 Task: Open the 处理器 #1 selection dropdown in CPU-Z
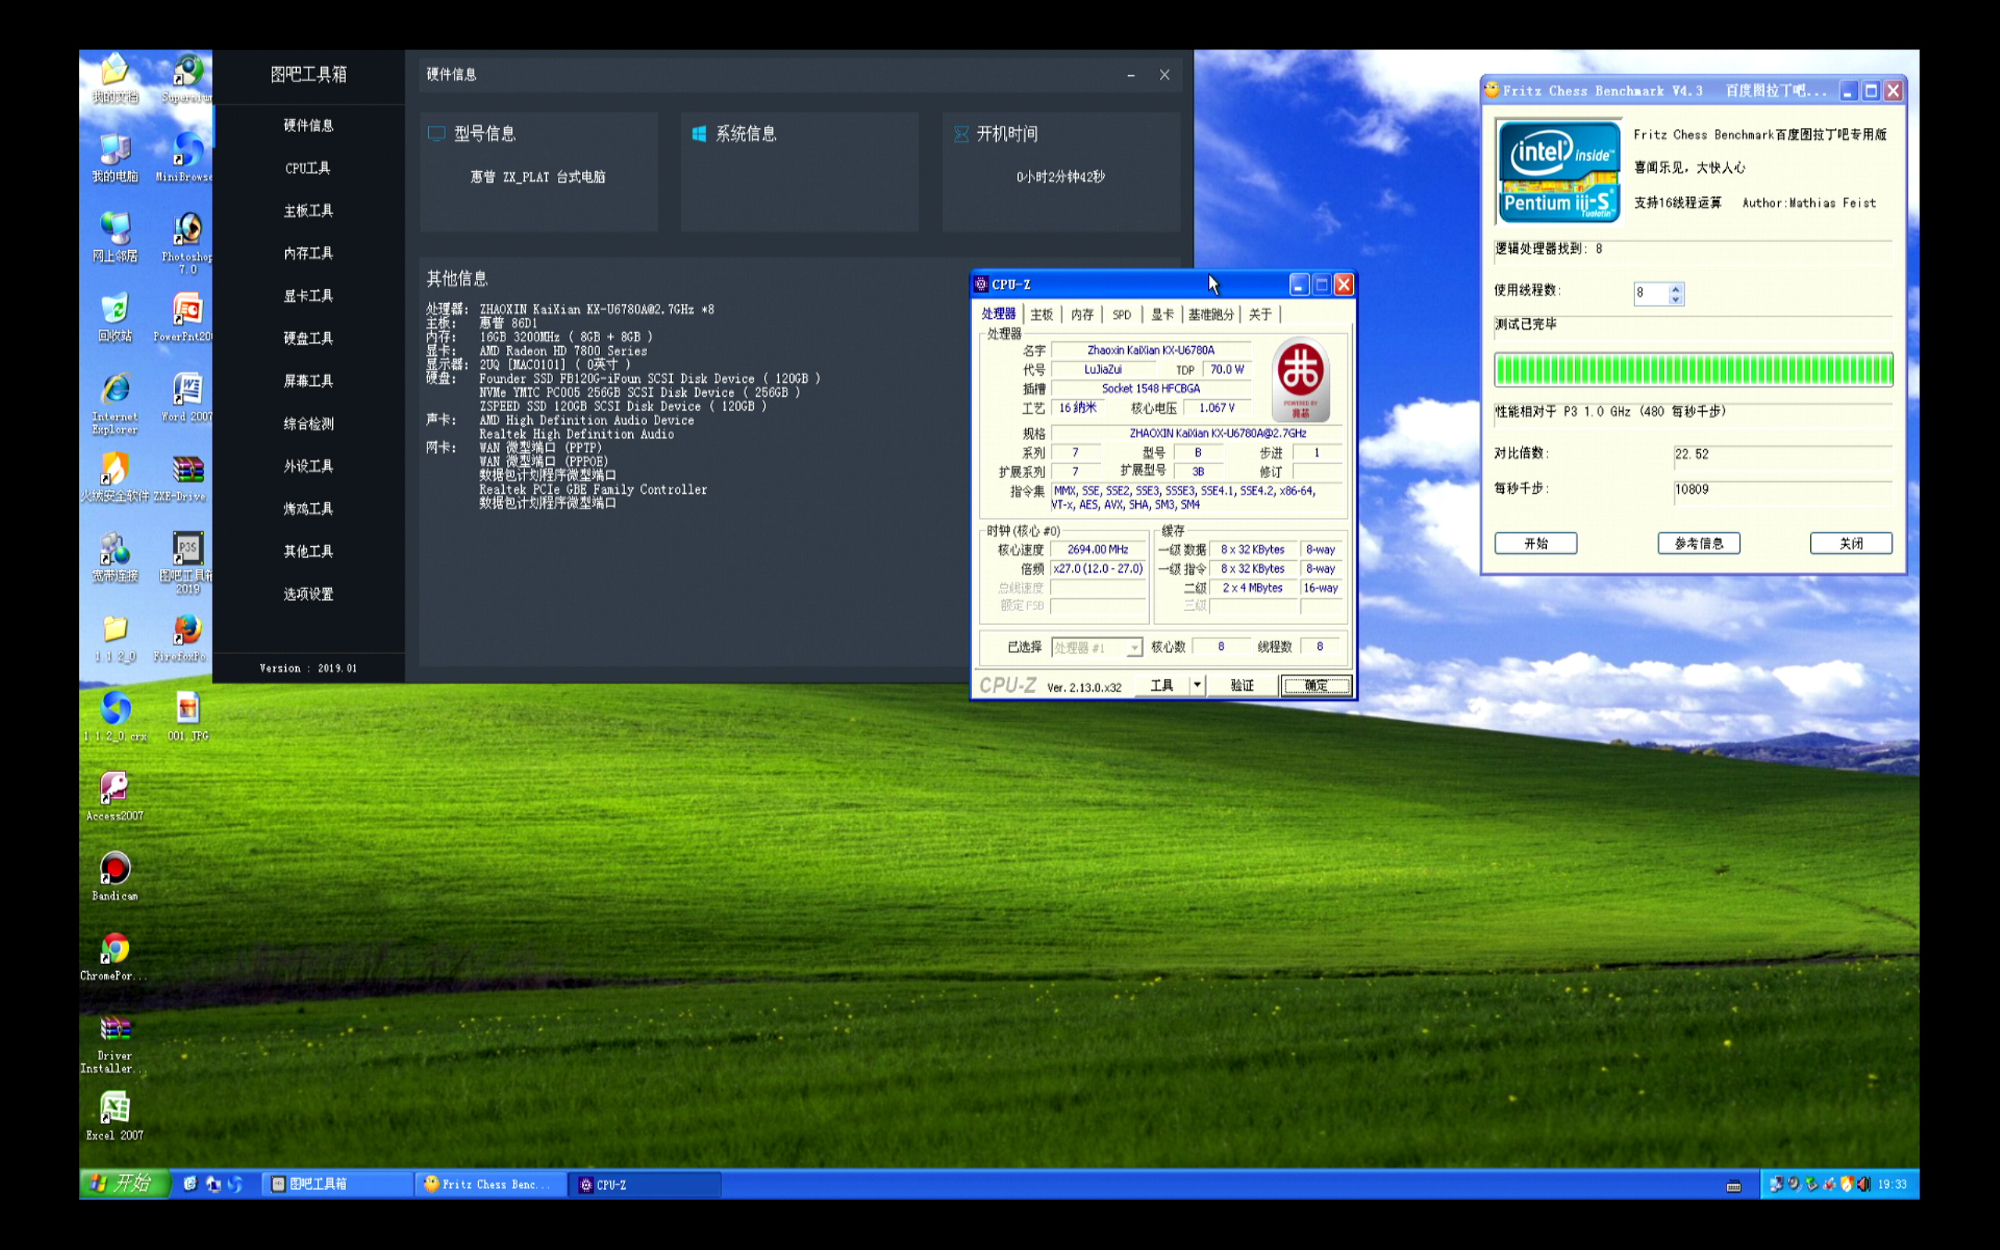1096,647
